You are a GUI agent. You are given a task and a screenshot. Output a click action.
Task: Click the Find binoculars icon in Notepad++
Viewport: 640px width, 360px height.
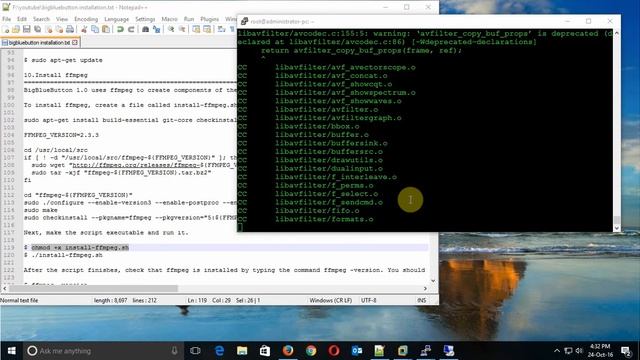pyautogui.click(x=145, y=29)
